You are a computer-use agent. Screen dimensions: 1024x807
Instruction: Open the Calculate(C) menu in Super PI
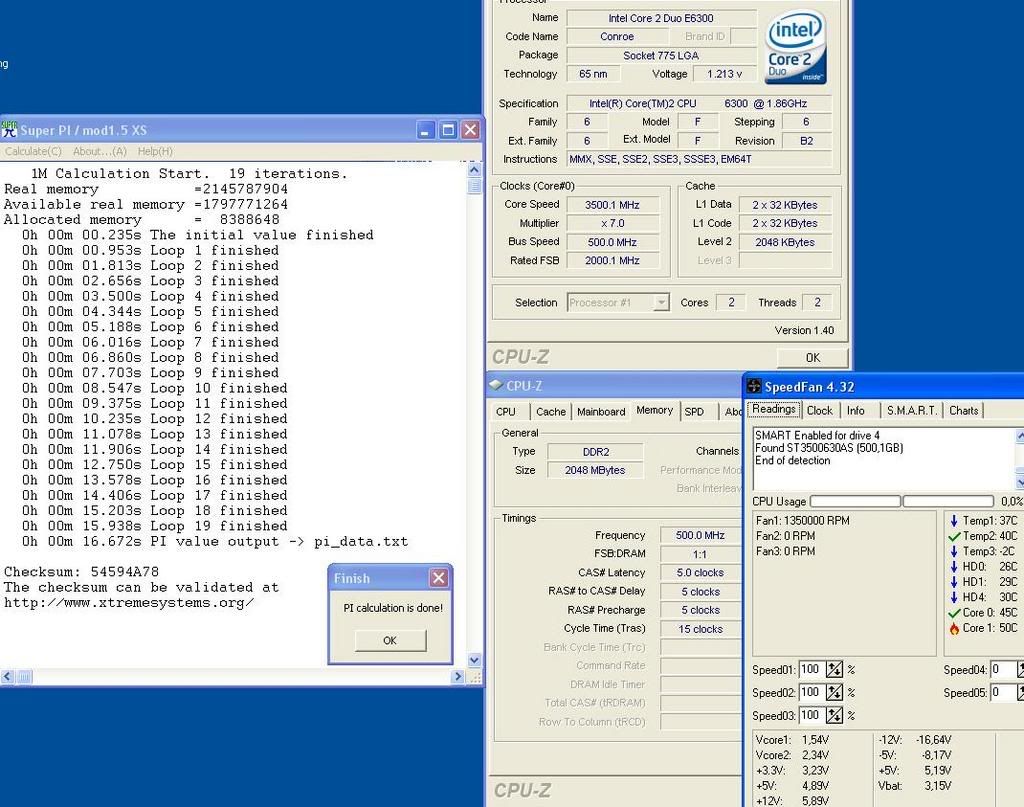[33, 151]
